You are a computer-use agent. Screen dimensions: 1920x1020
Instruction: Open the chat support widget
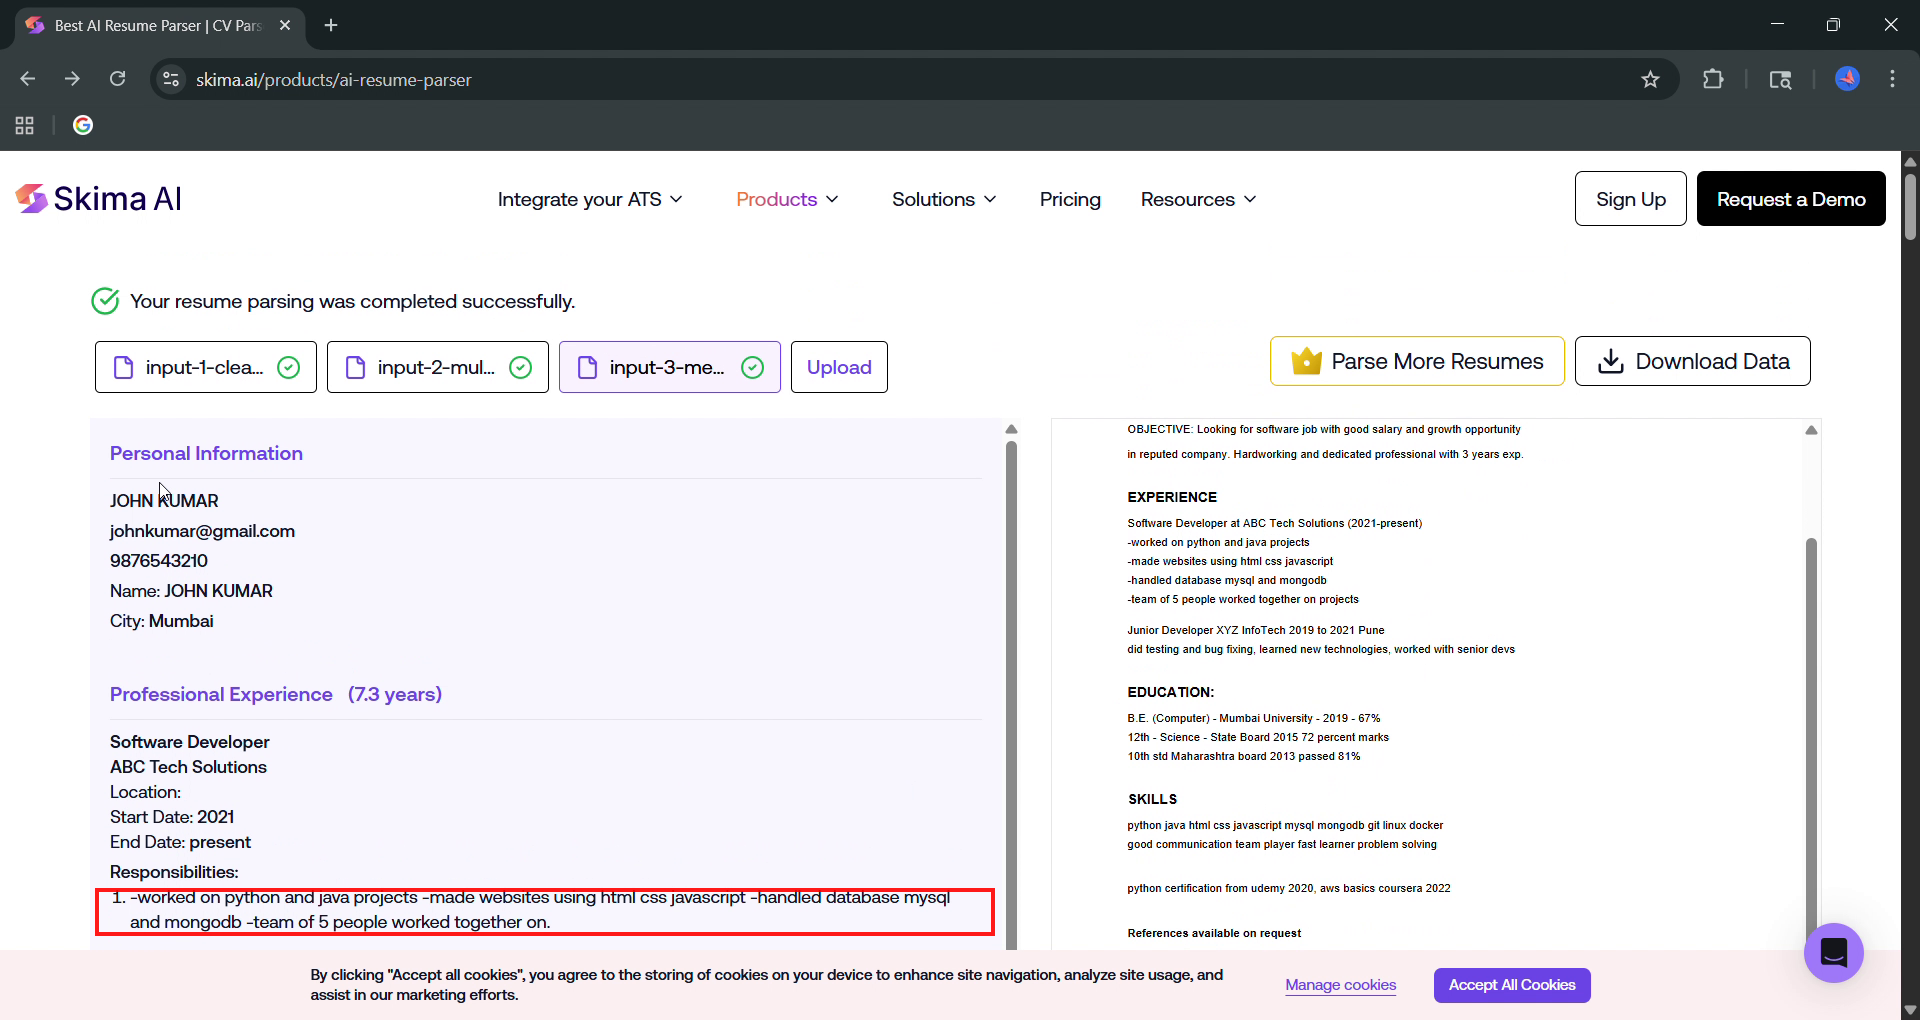click(x=1833, y=952)
